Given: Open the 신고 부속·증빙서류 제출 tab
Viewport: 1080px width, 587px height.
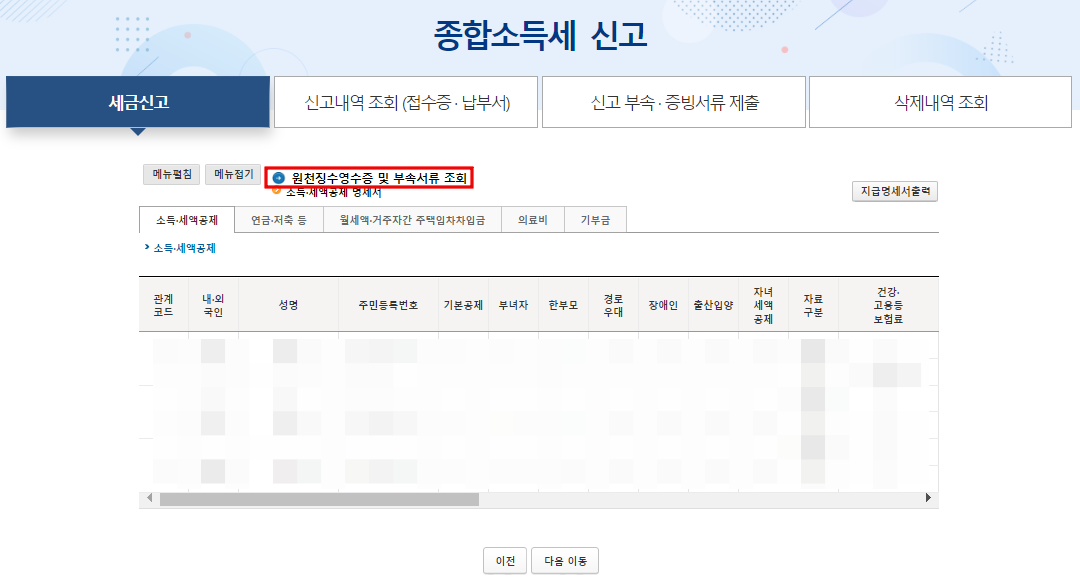Looking at the screenshot, I should click(673, 102).
